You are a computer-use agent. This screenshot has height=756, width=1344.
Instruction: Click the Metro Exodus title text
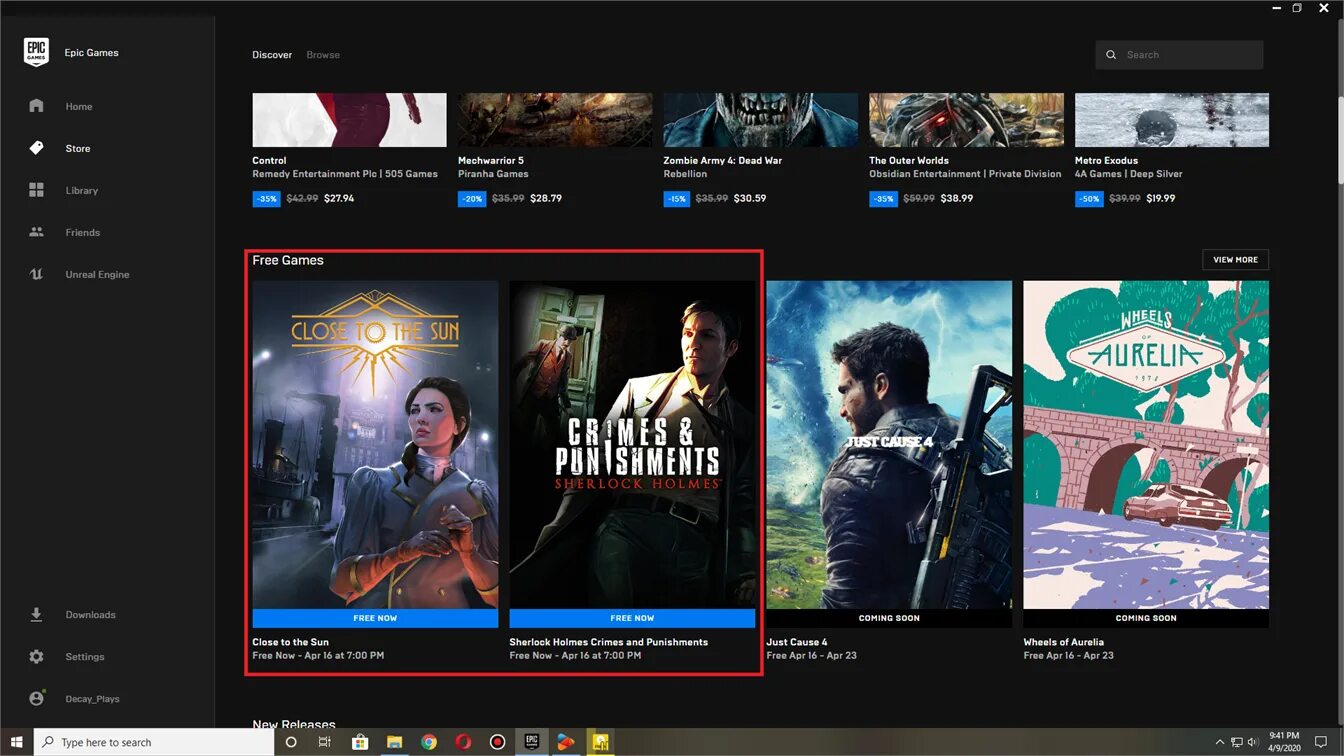pyautogui.click(x=1106, y=160)
